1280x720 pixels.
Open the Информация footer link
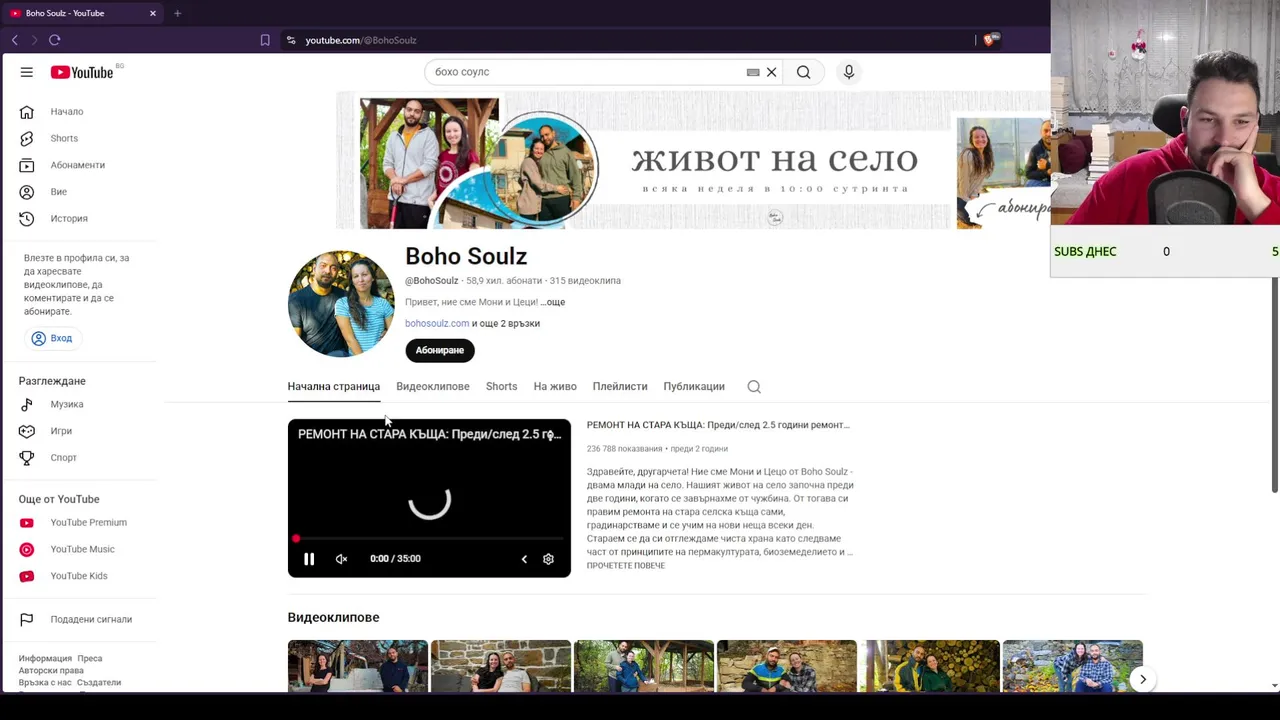pyautogui.click(x=45, y=659)
